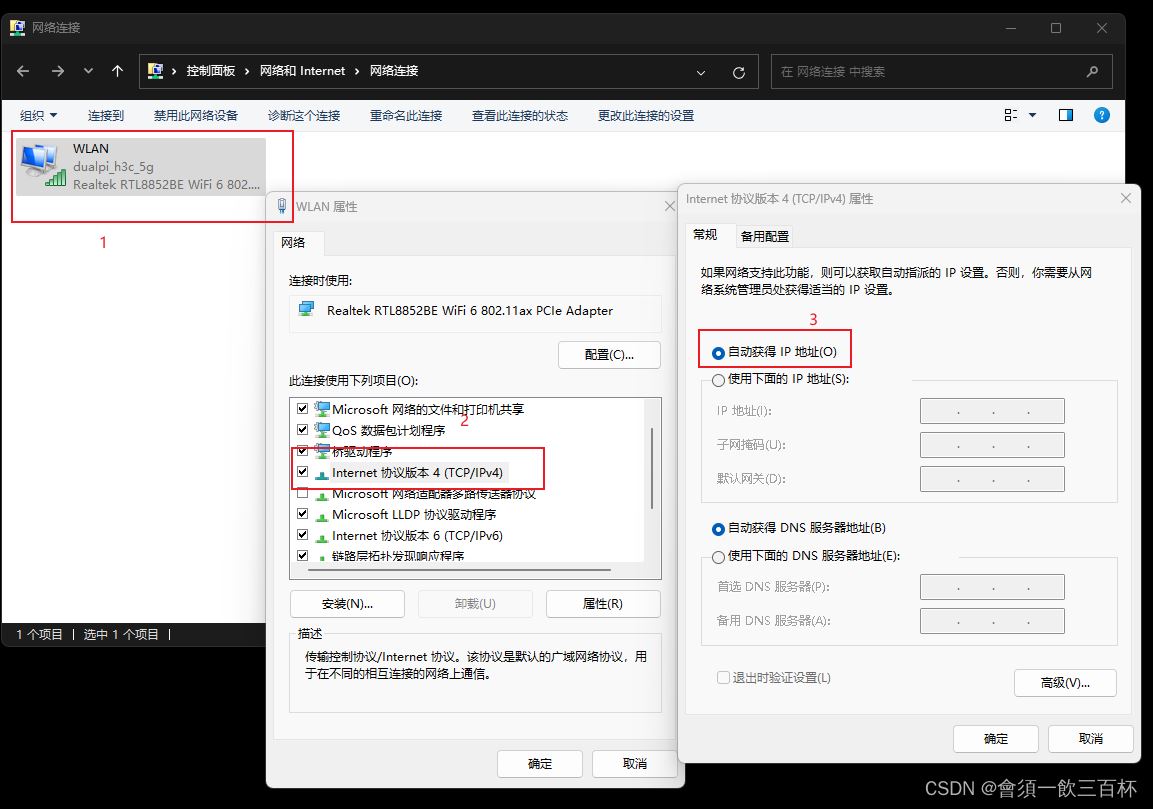
Task: Open 高级(V)... settings
Action: [x=1065, y=683]
